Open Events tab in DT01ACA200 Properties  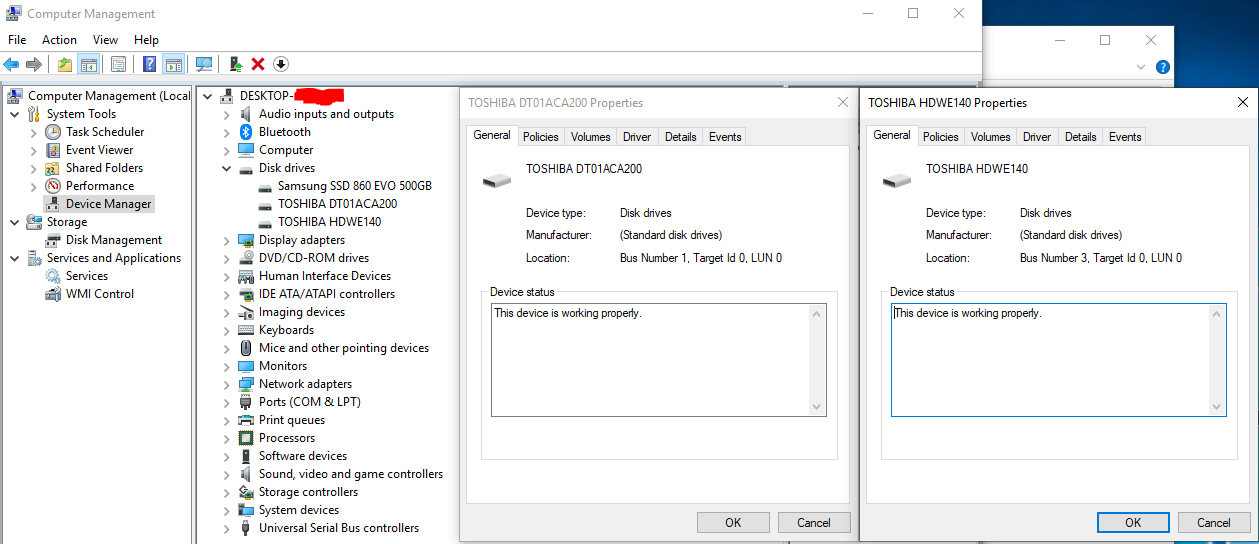(725, 137)
